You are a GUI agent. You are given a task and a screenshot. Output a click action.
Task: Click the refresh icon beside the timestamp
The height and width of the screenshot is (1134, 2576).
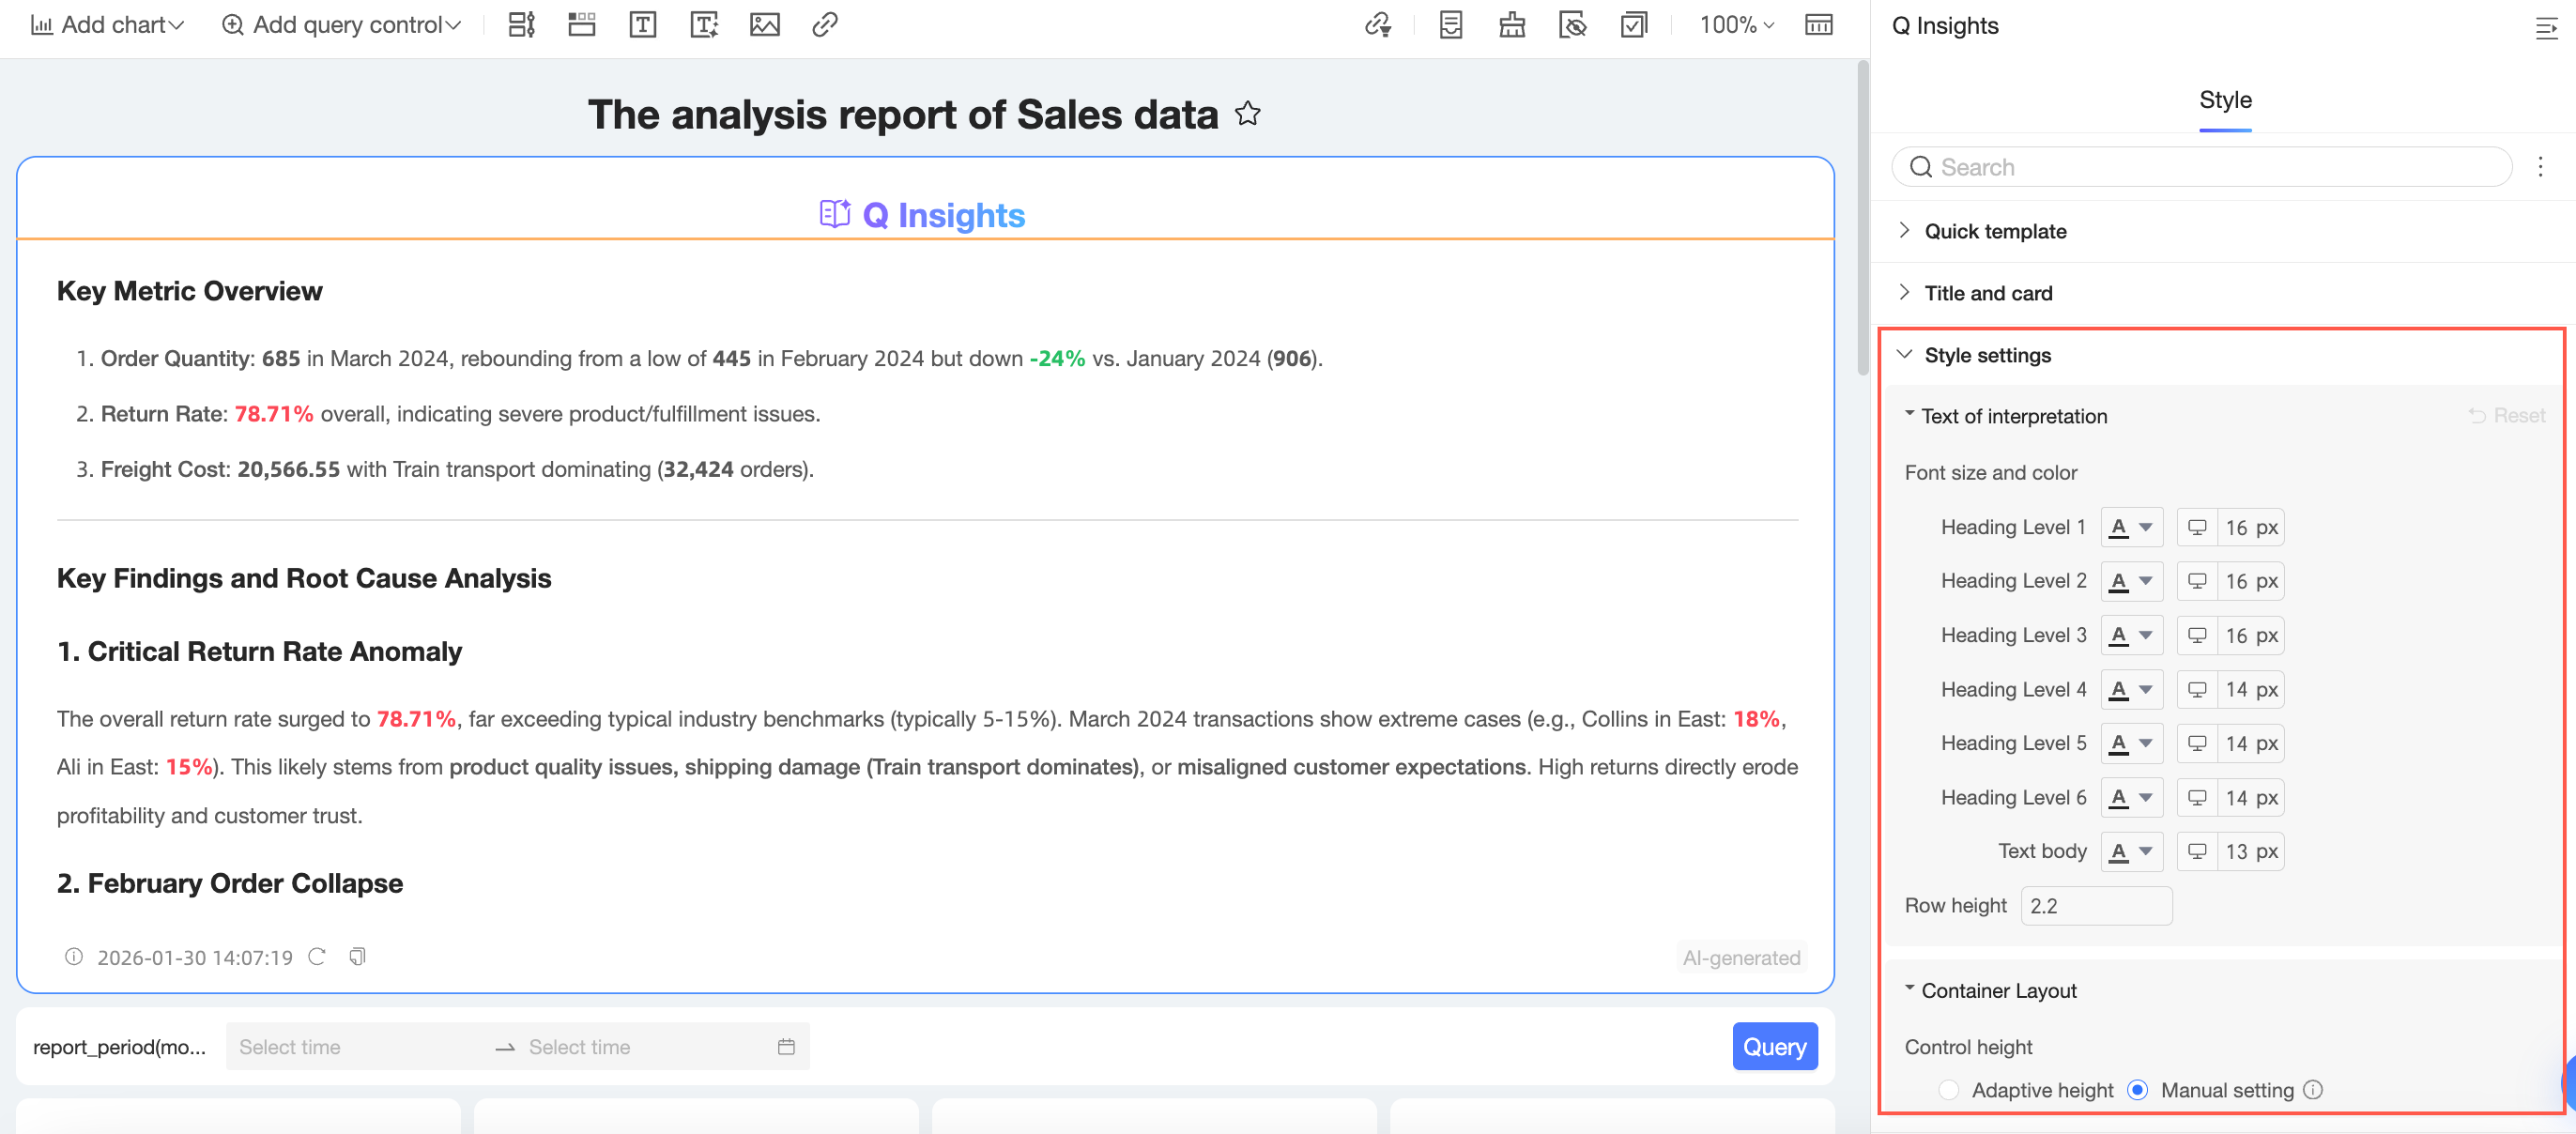click(x=317, y=957)
